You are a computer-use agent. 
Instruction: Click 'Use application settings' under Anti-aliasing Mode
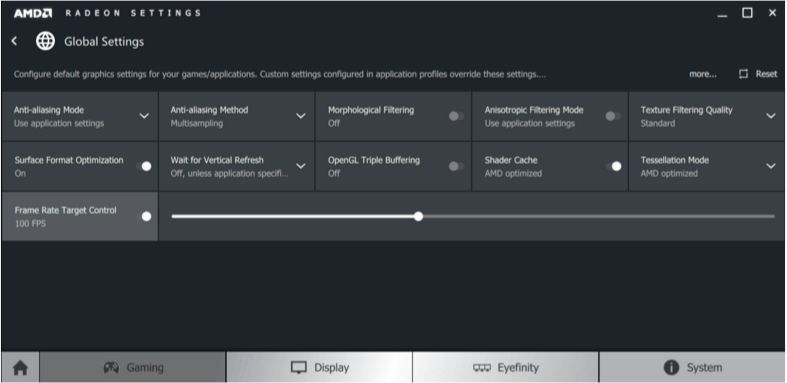[59, 123]
